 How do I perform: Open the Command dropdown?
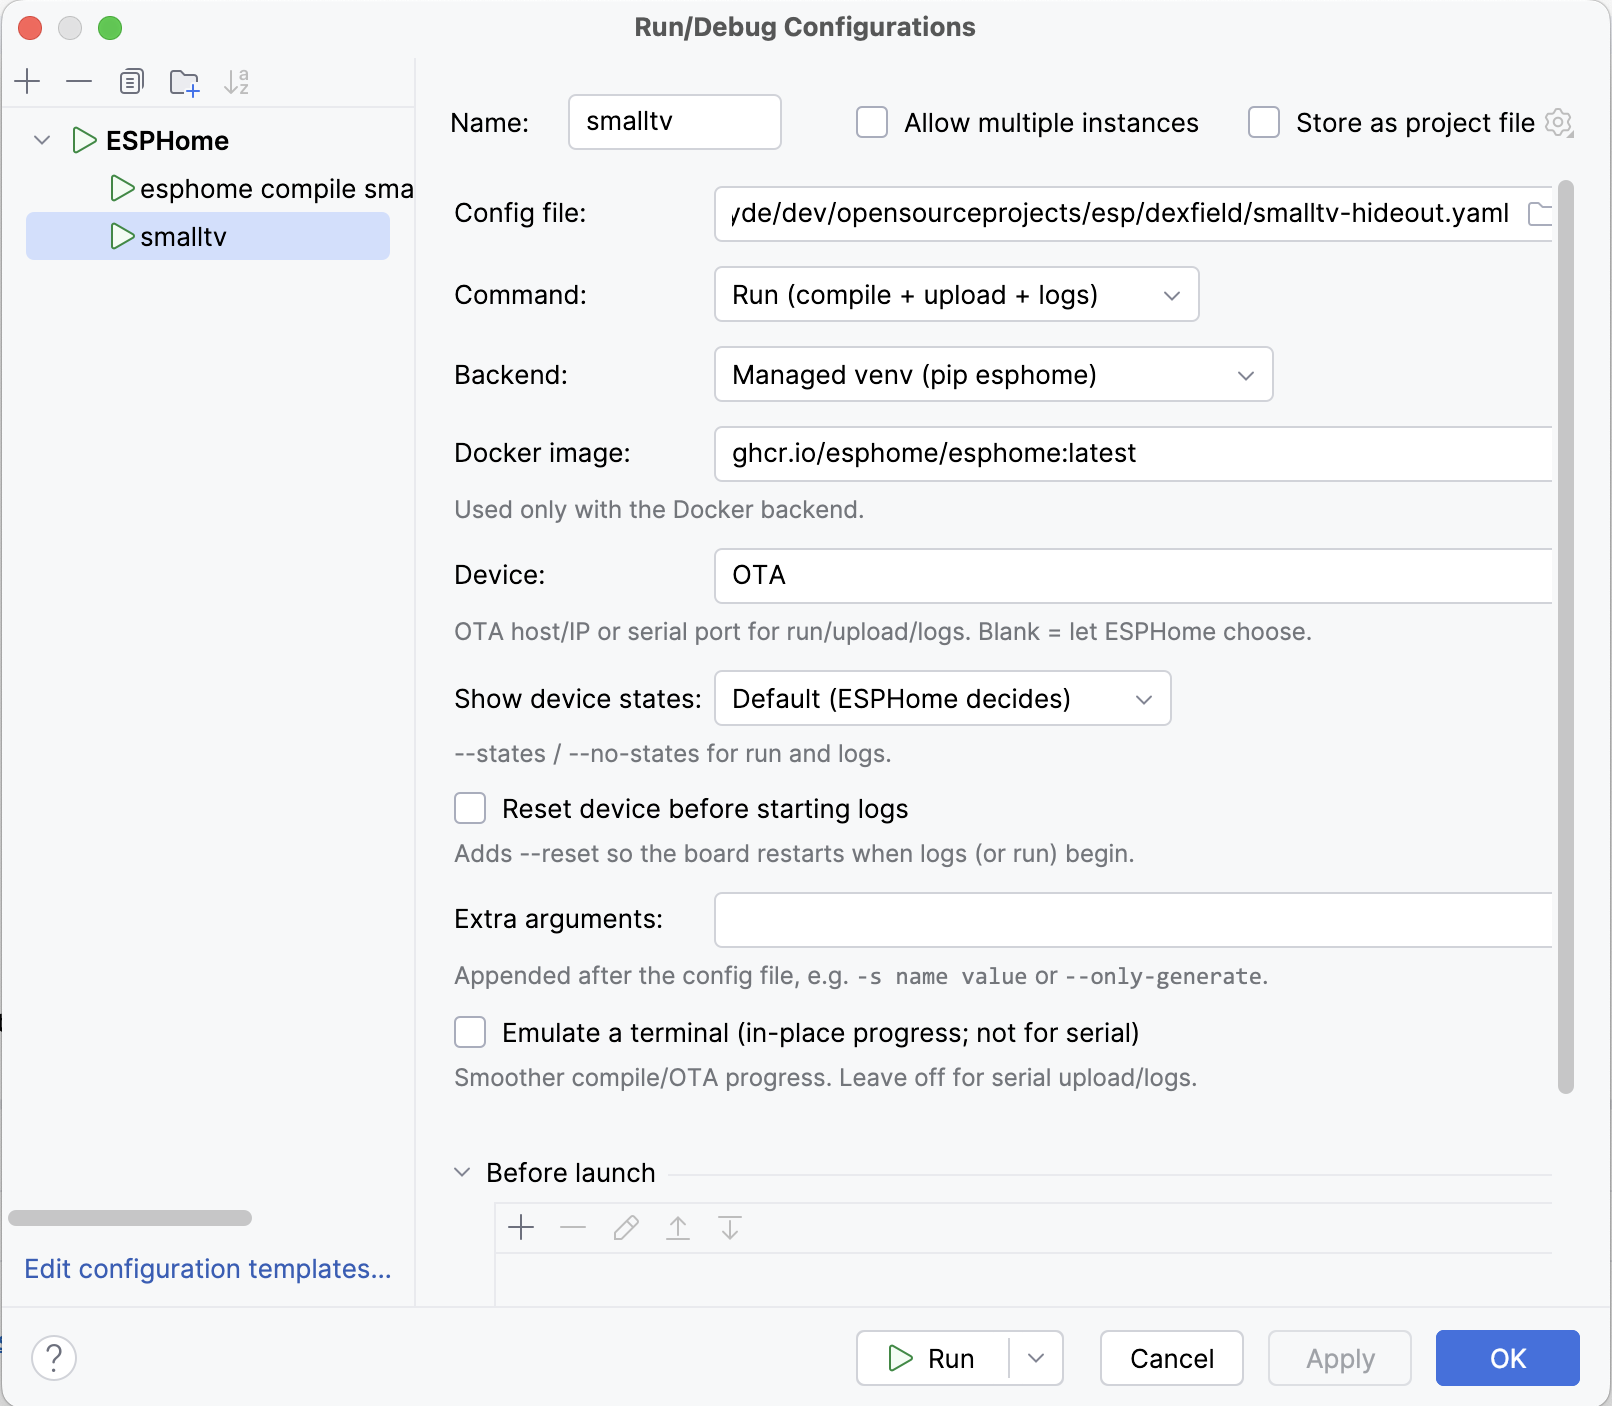point(957,294)
